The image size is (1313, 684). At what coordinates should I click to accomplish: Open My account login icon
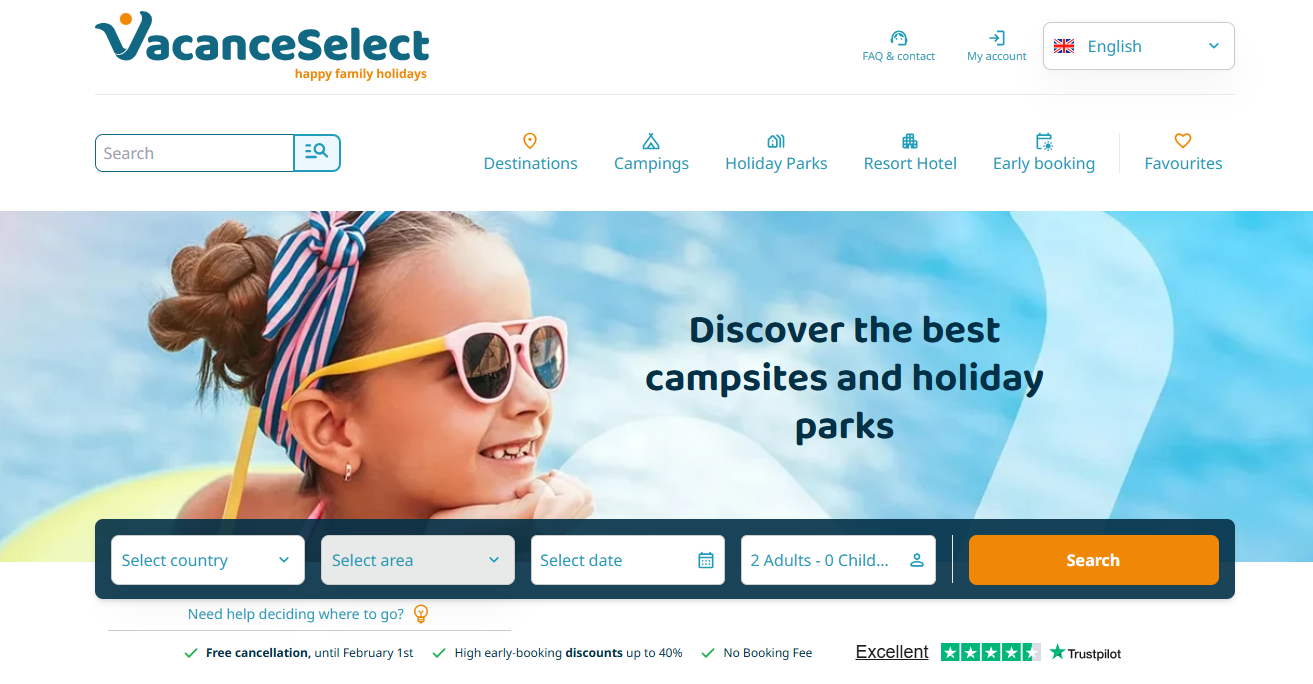click(x=996, y=38)
